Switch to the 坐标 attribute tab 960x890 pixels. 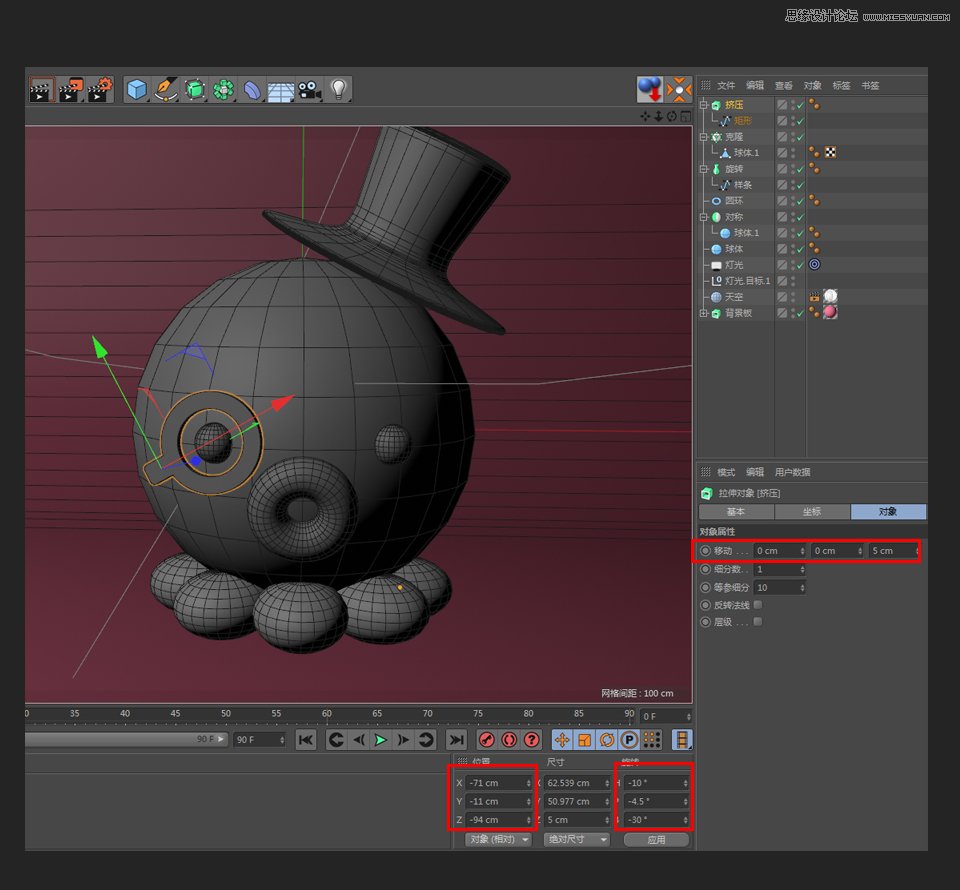click(811, 512)
